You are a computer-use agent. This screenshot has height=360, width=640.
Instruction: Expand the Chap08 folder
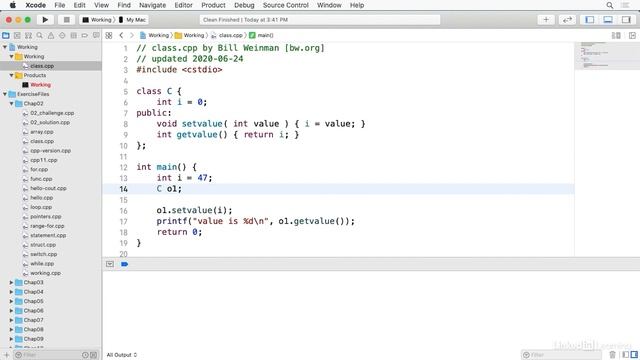[11, 329]
